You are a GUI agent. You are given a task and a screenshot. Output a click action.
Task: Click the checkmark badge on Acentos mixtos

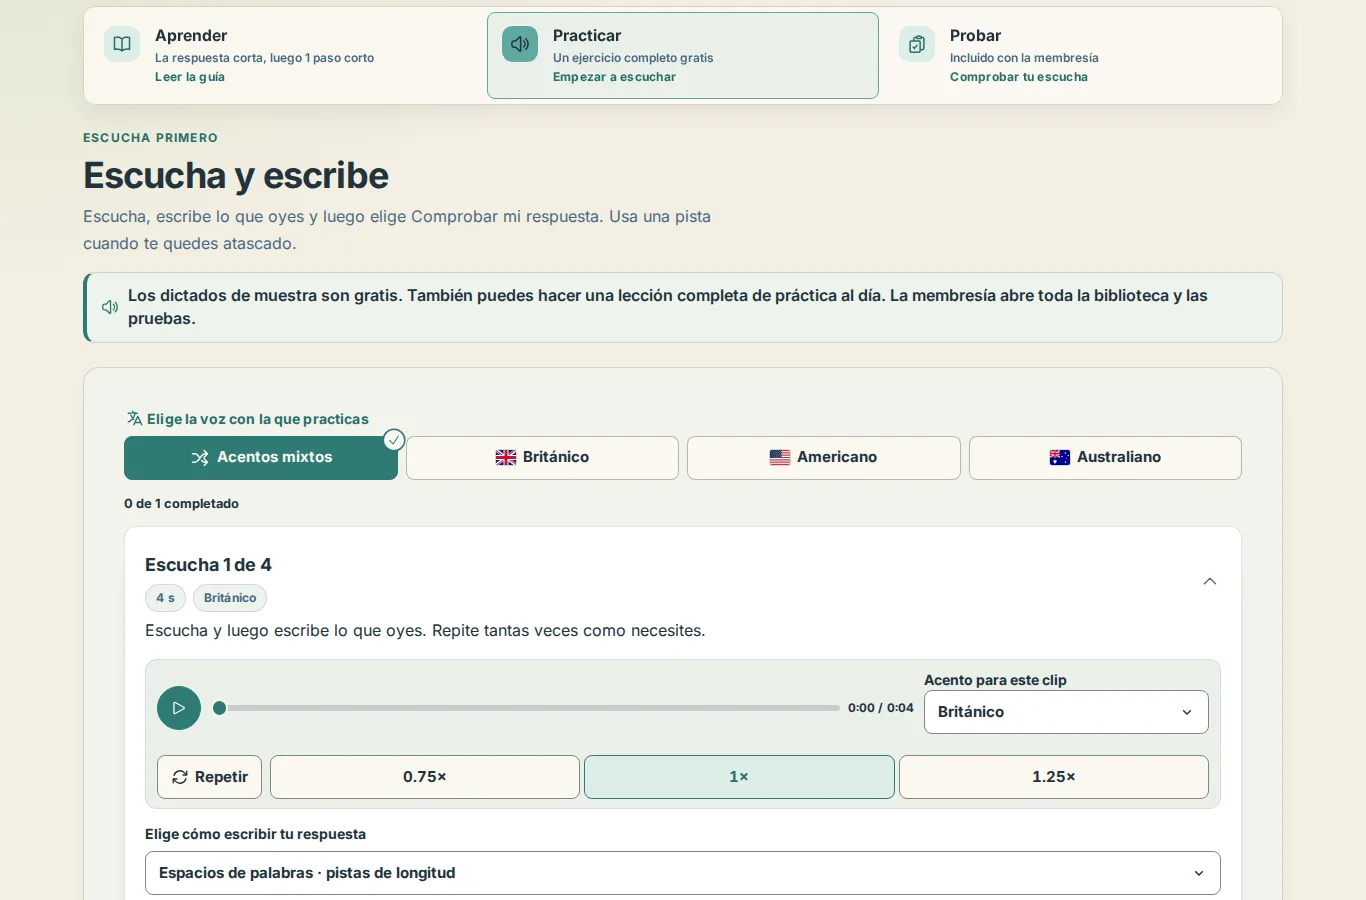394,440
